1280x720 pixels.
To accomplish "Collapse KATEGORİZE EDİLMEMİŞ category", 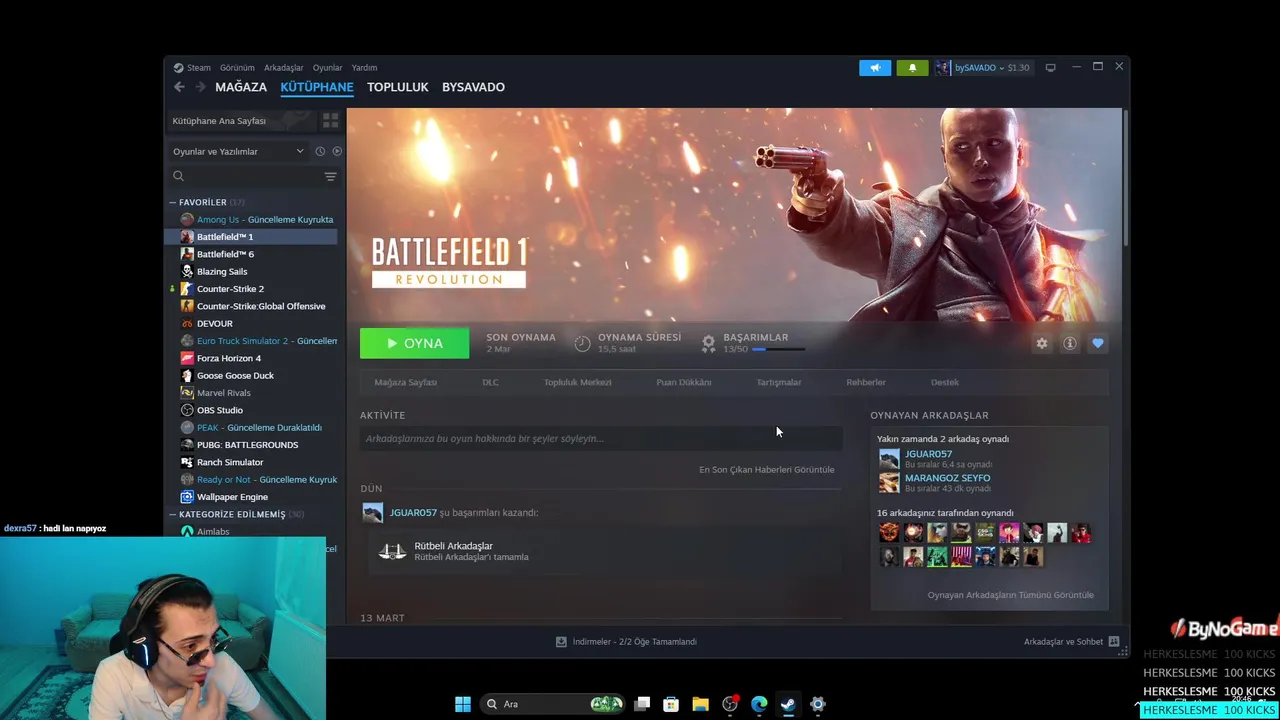I will (x=172, y=514).
